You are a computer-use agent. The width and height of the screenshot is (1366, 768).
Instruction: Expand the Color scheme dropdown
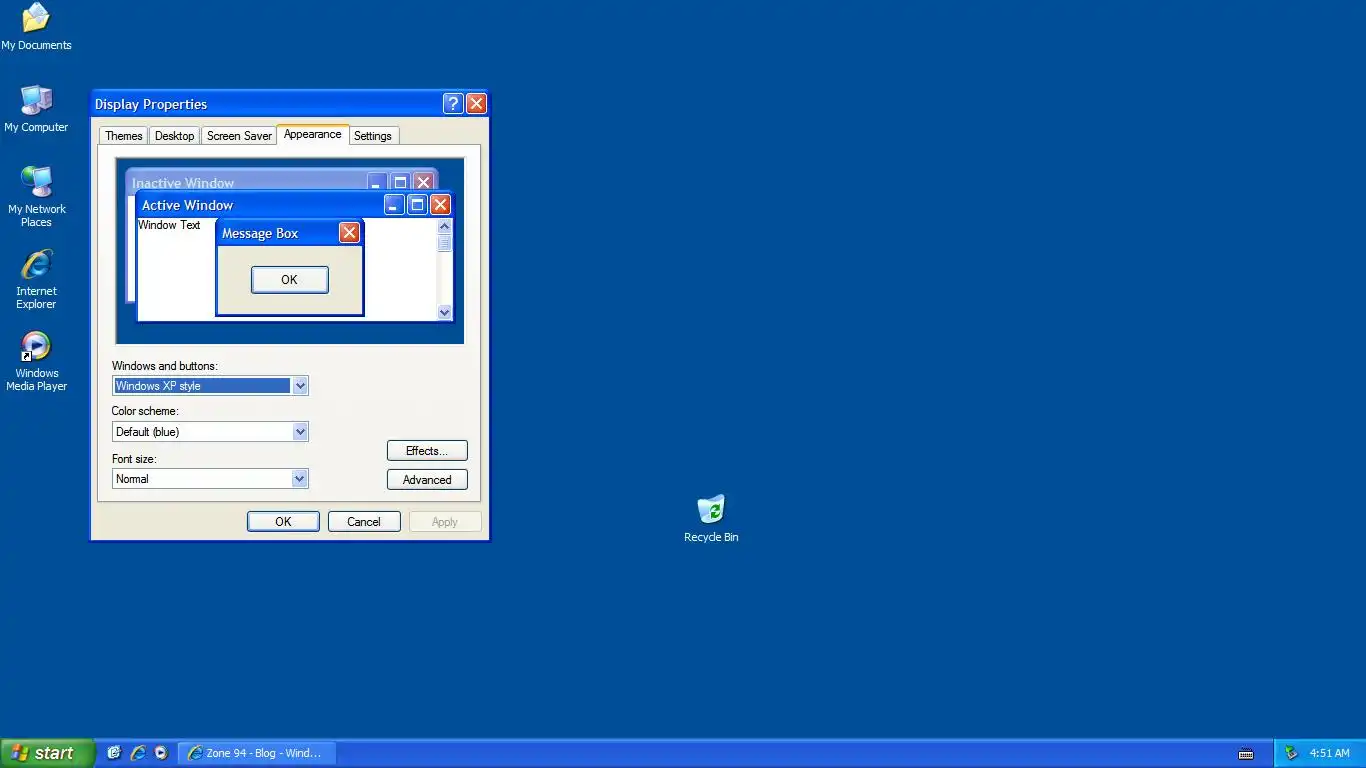click(299, 432)
